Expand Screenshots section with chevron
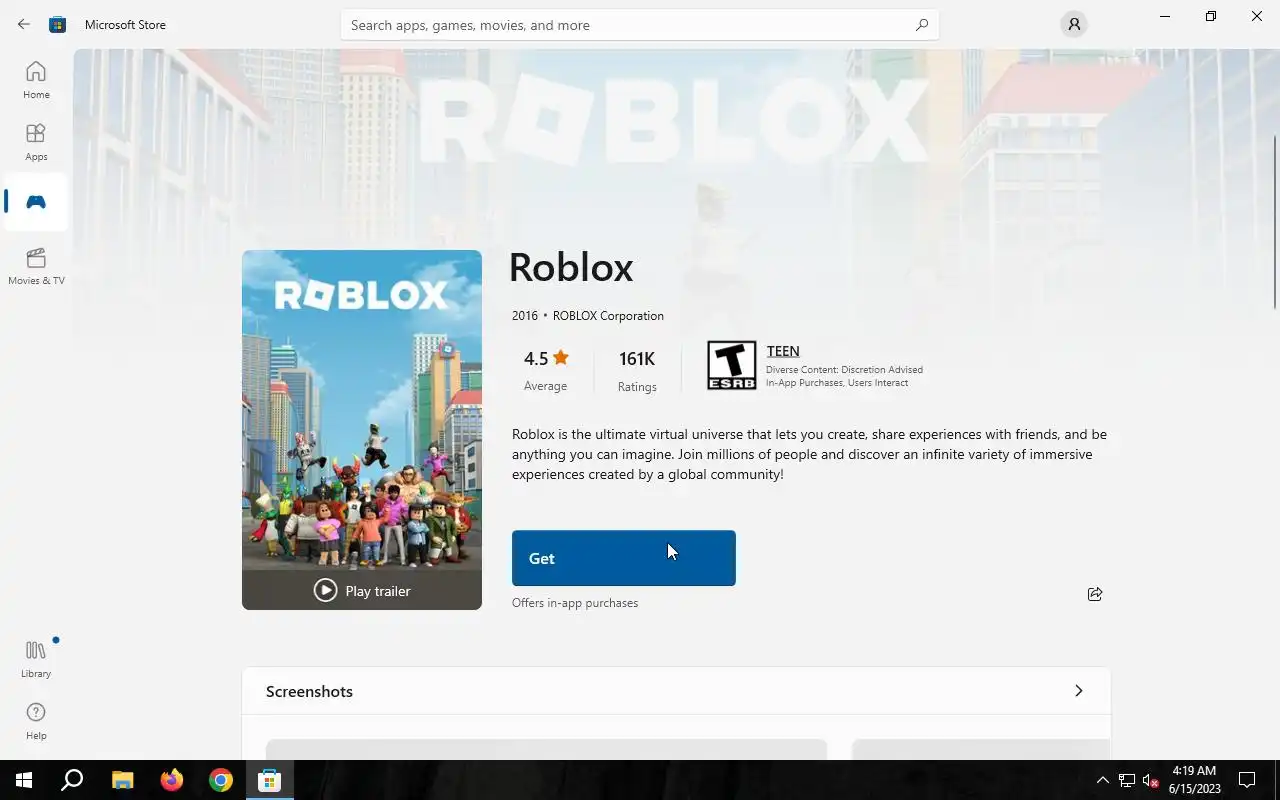This screenshot has height=800, width=1280. click(x=1078, y=691)
